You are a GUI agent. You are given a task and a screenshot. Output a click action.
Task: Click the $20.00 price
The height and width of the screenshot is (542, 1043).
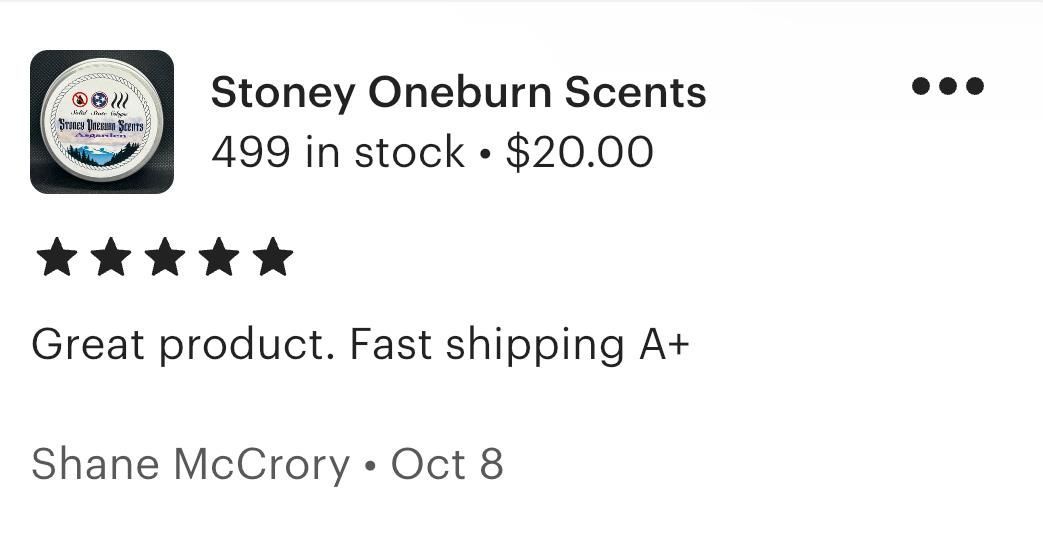pyautogui.click(x=579, y=152)
